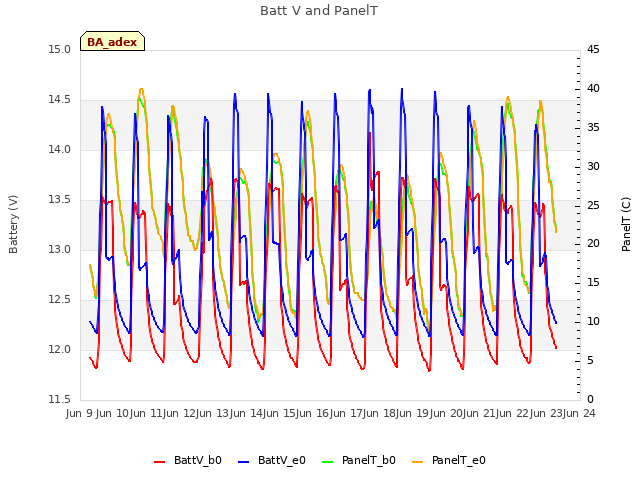Click the BattV_e0 legend label
Screen dimensions: 640x480
pyautogui.click(x=282, y=460)
